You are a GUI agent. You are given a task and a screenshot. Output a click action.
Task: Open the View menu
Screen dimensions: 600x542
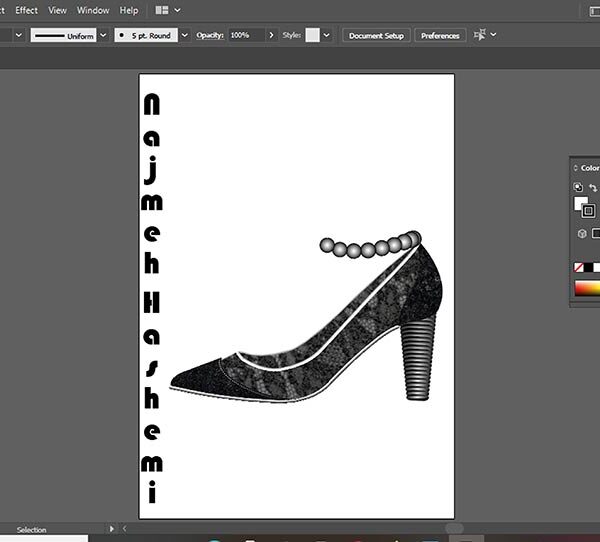coord(57,10)
